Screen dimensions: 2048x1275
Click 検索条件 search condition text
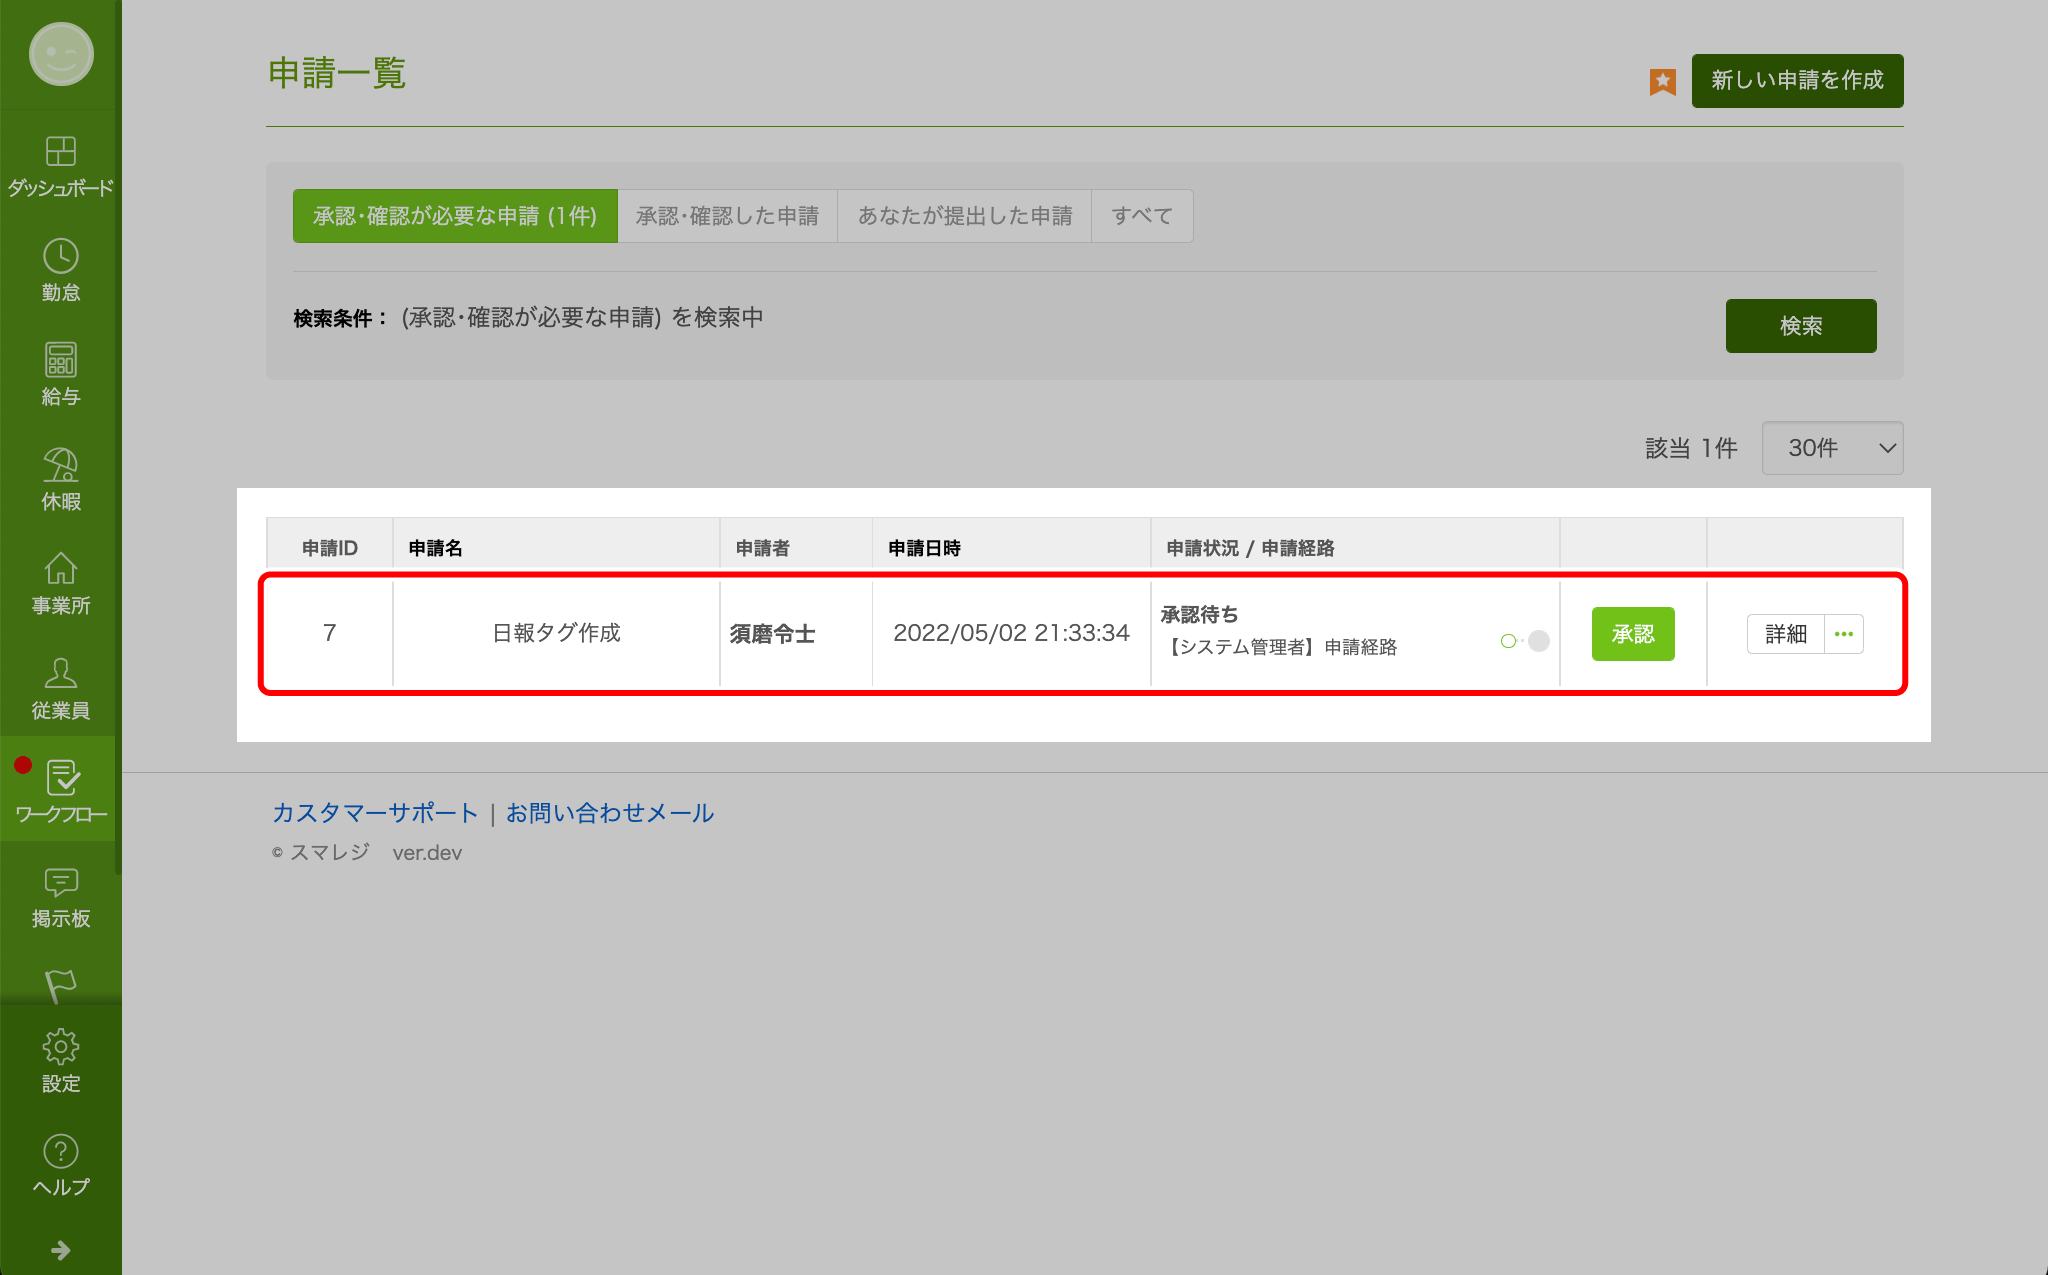tap(528, 318)
